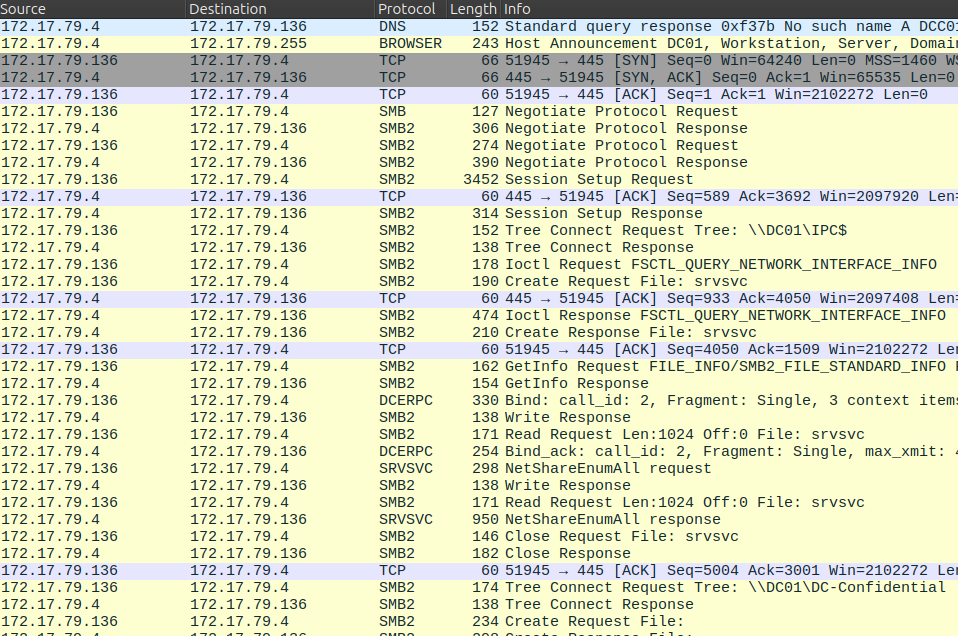
Task: Click the Protocol column header
Action: pyautogui.click(x=408, y=9)
